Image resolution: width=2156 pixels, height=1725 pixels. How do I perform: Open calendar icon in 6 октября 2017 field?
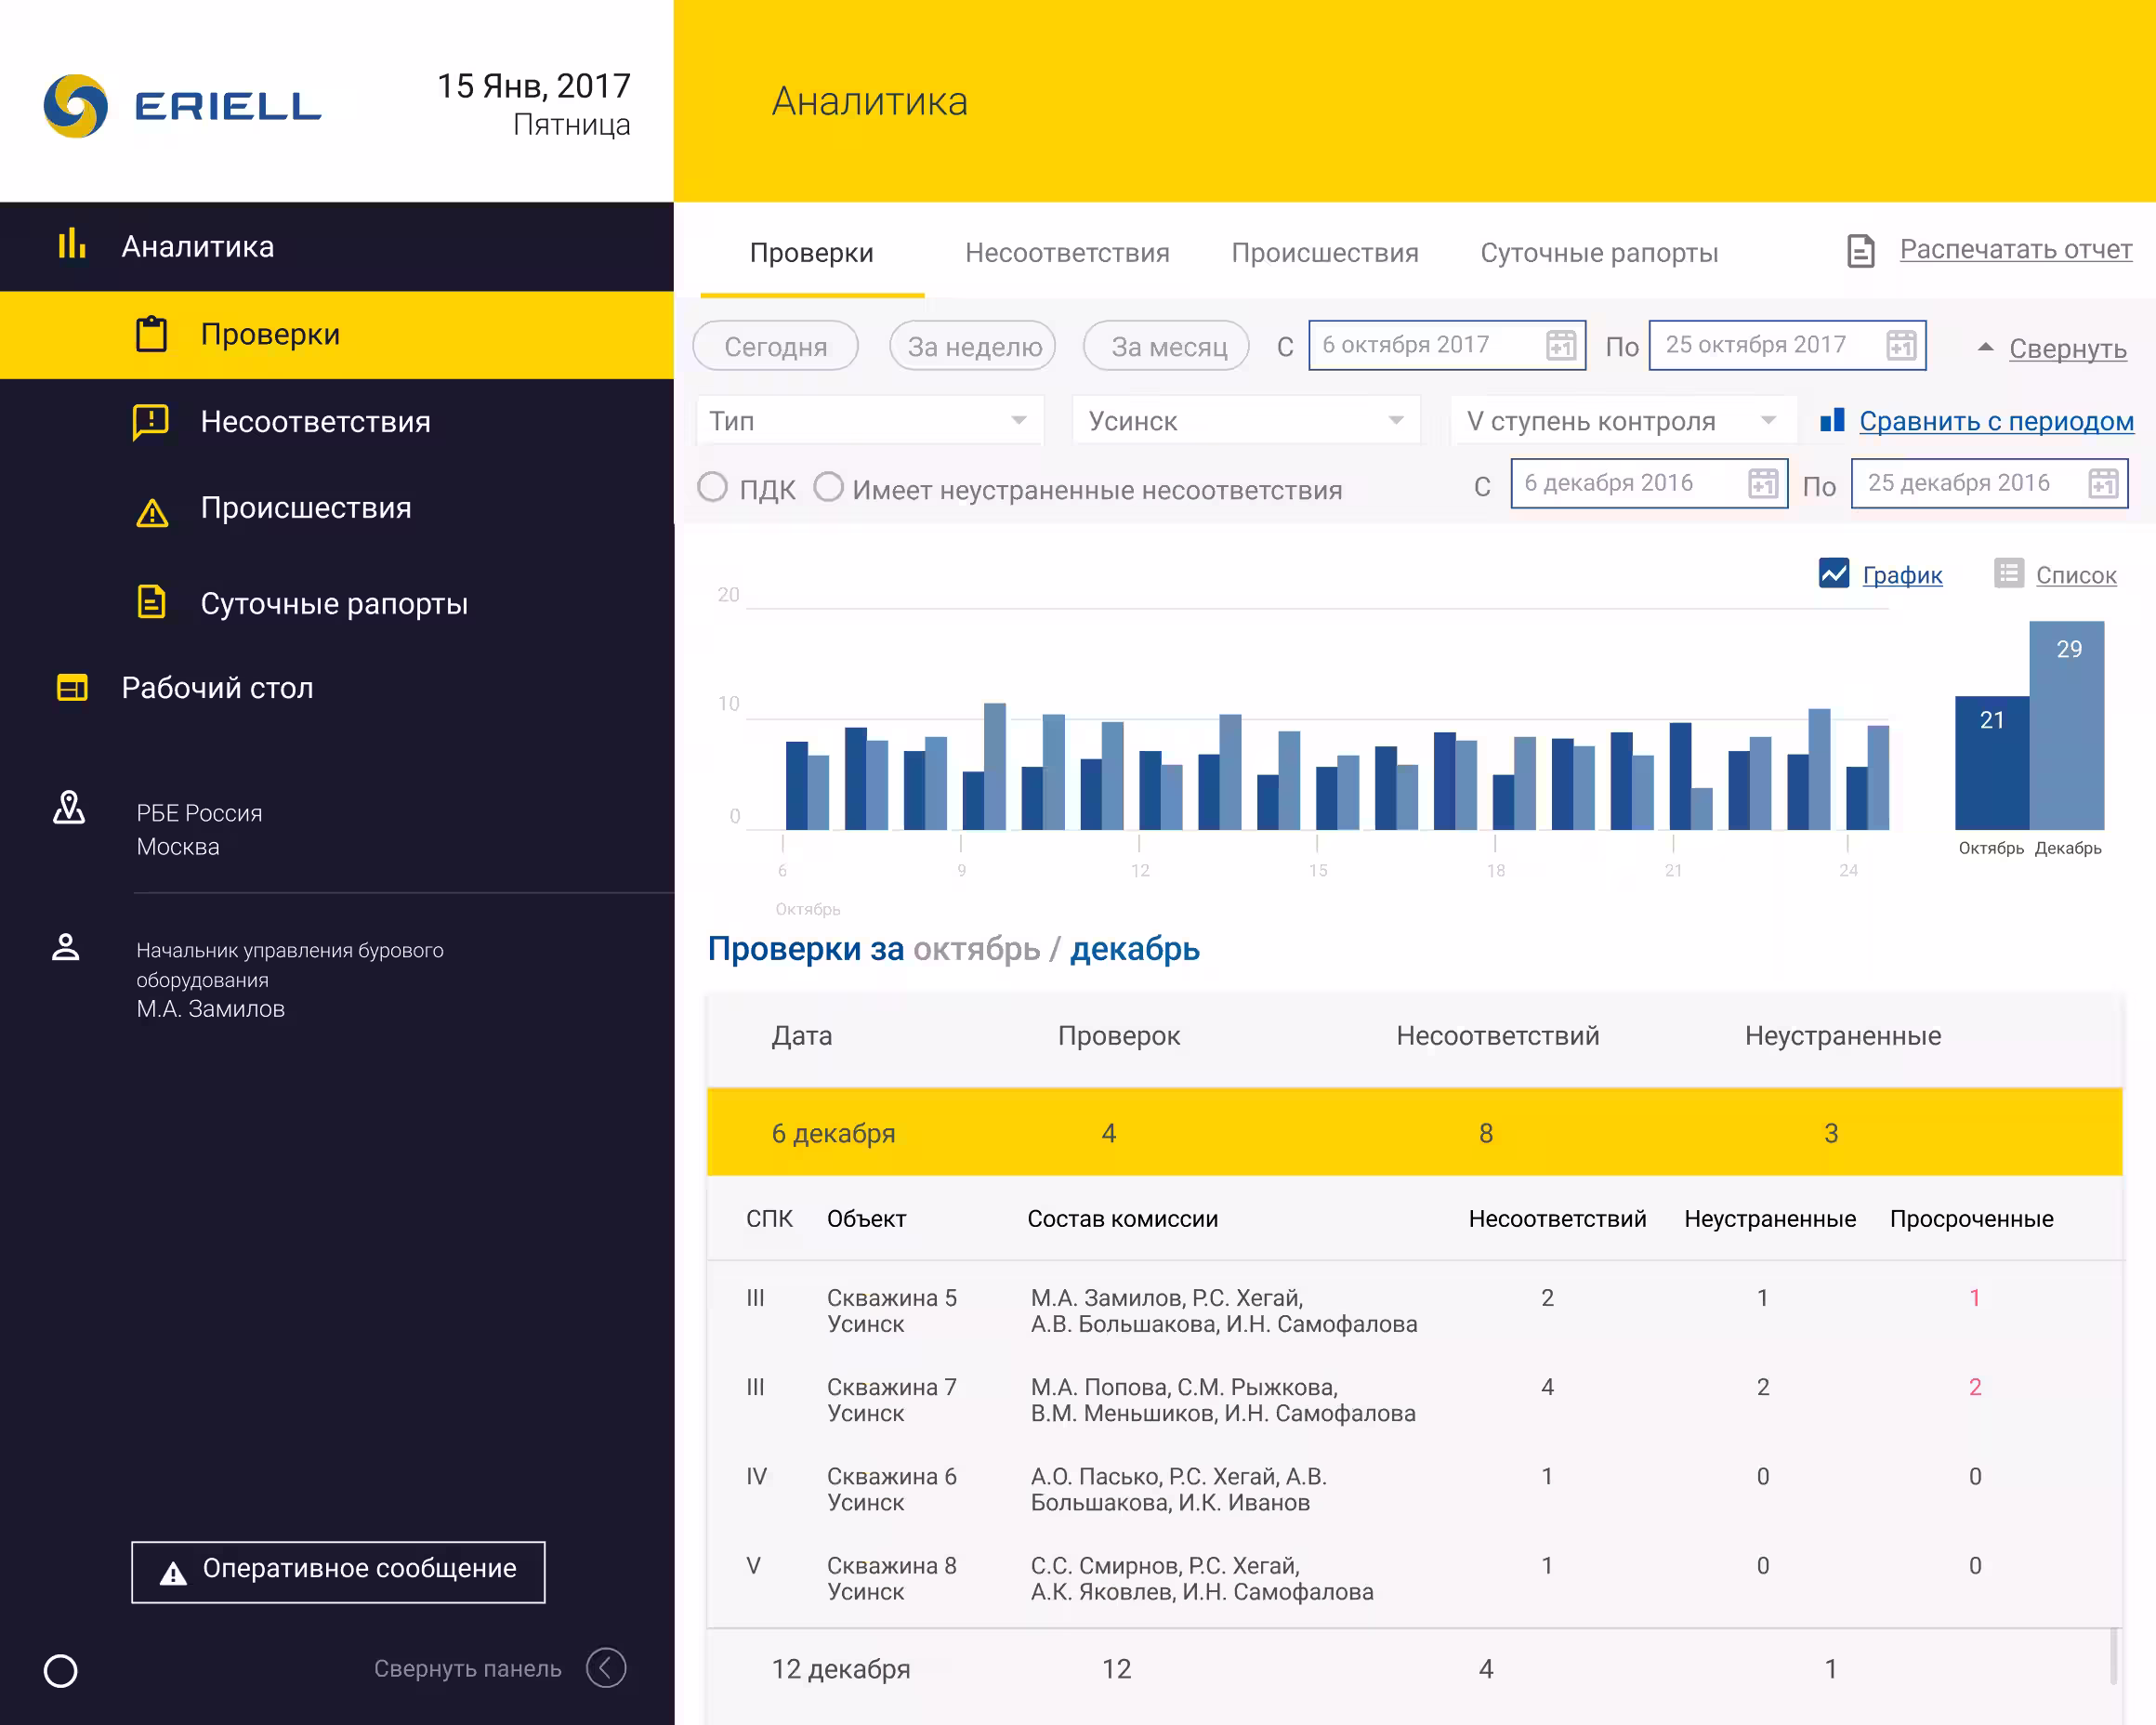point(1560,345)
